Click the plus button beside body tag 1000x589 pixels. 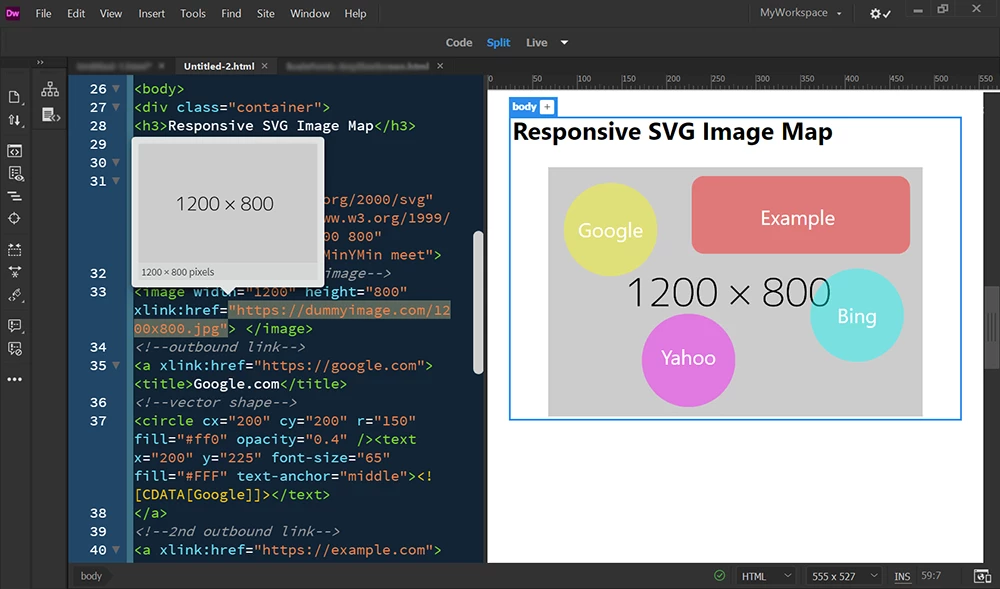coord(547,106)
